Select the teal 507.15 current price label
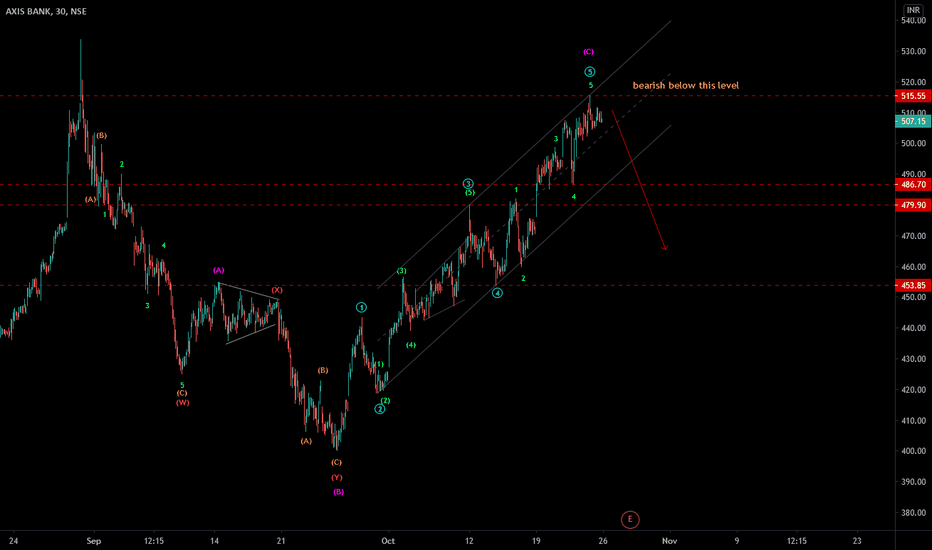932x550 pixels. tap(913, 121)
